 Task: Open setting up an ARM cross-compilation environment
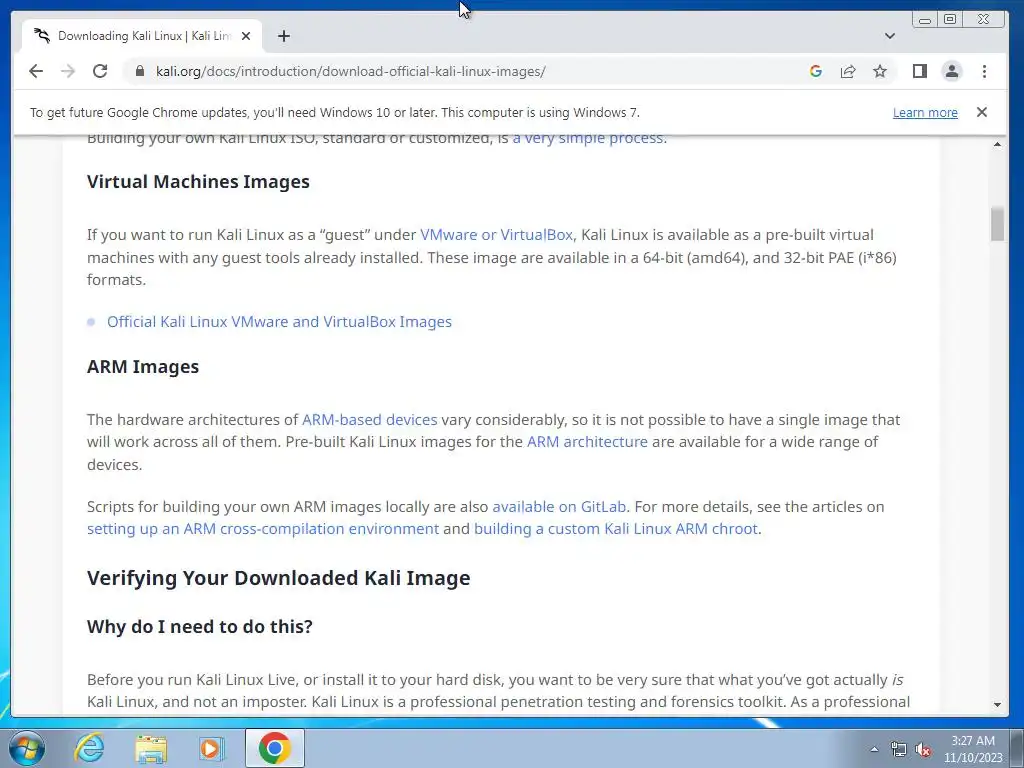click(x=263, y=529)
